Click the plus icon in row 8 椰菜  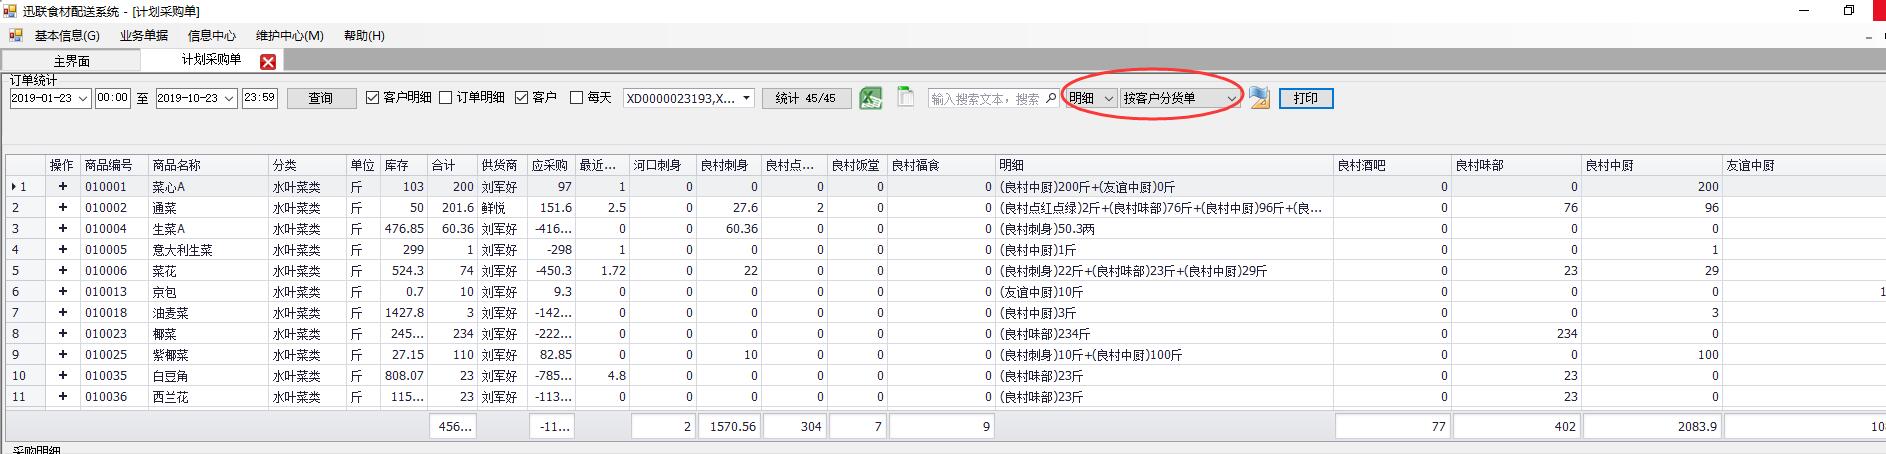(63, 334)
